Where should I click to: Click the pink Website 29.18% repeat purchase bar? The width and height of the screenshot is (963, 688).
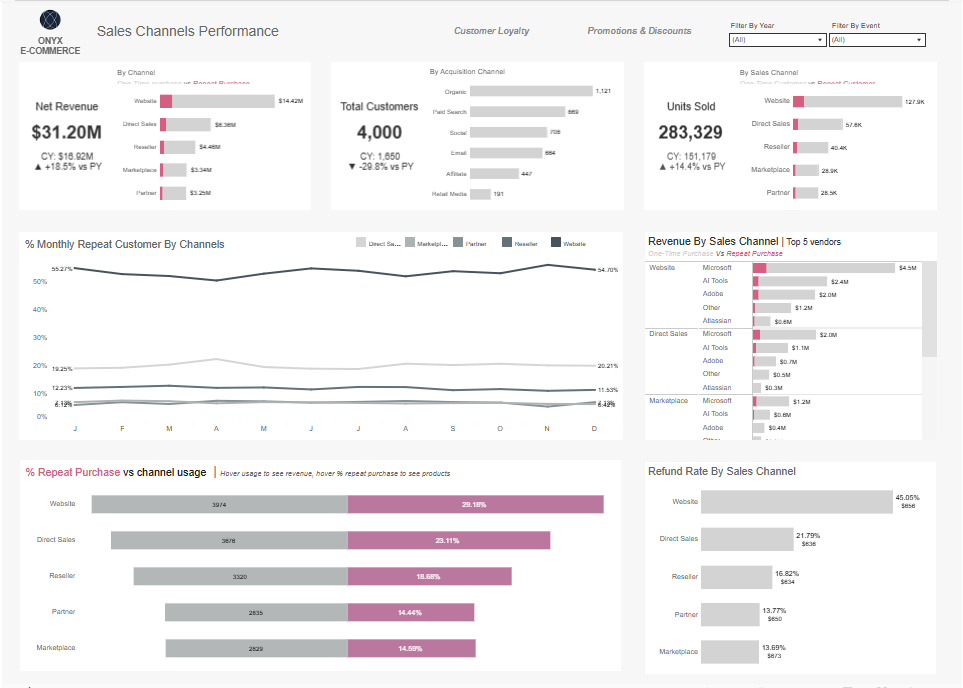(x=475, y=505)
